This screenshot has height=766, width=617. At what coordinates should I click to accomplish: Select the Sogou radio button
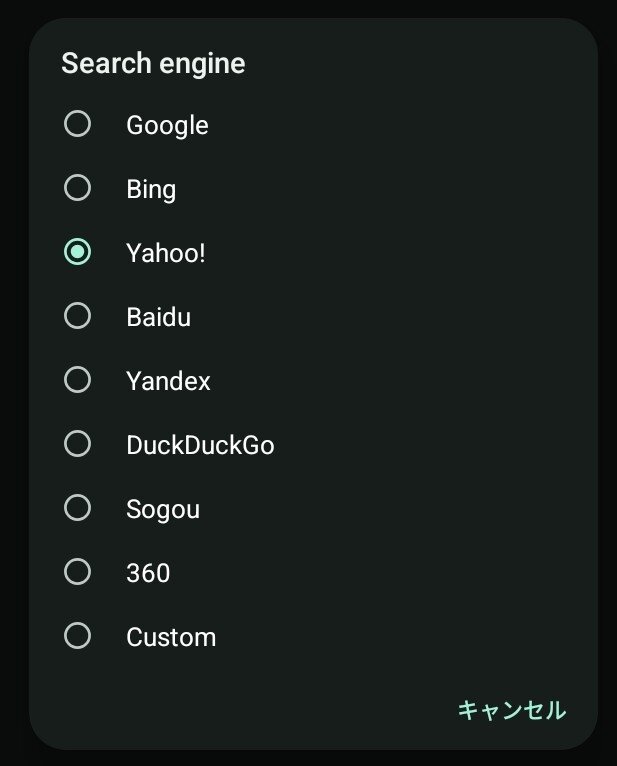point(77,508)
